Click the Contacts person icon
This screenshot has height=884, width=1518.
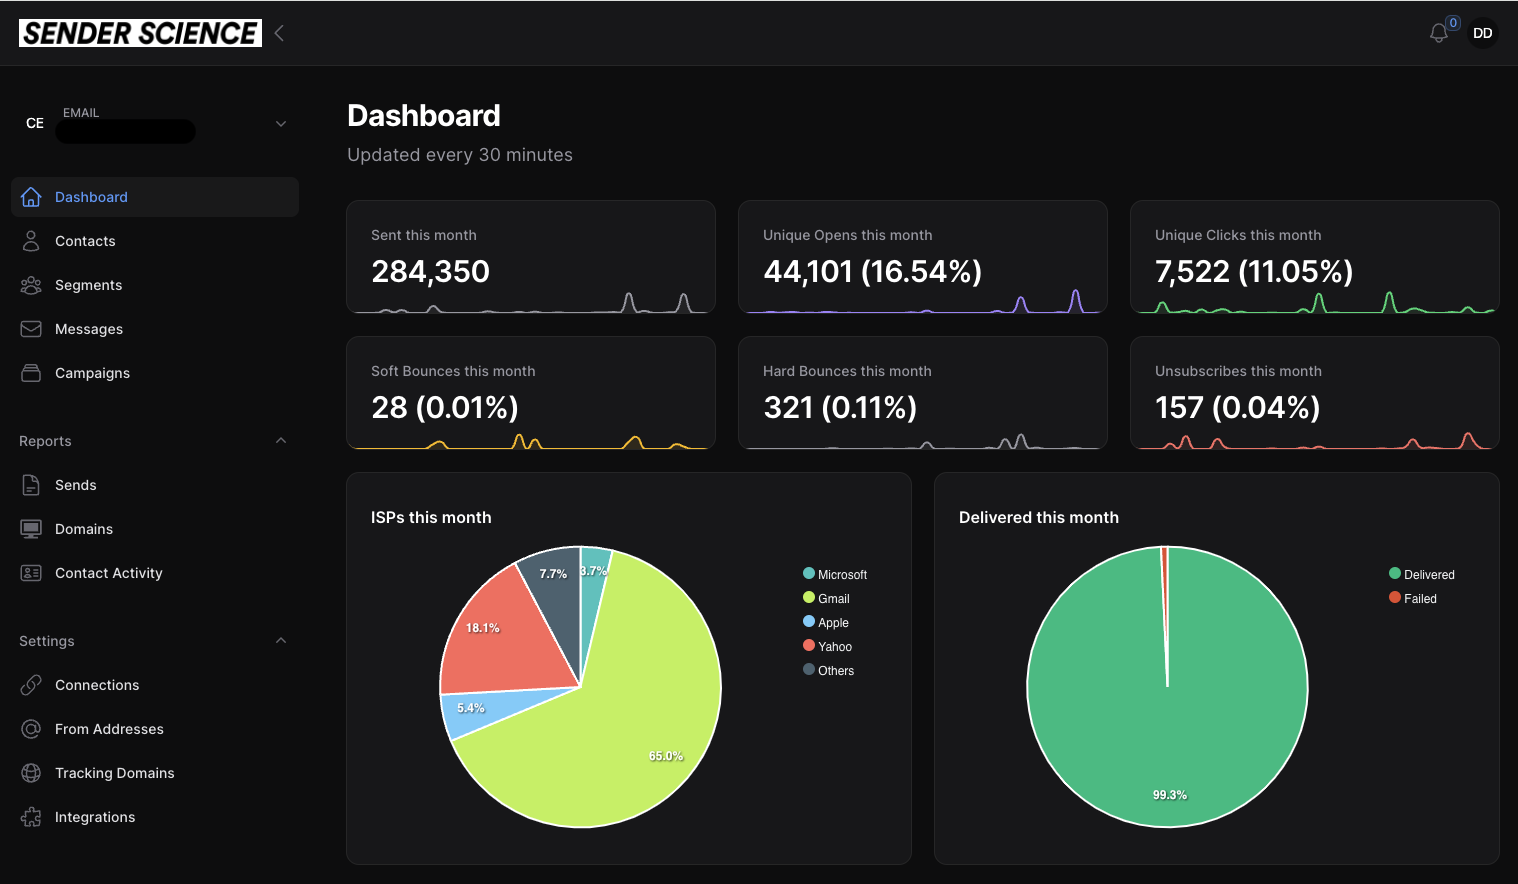[31, 241]
